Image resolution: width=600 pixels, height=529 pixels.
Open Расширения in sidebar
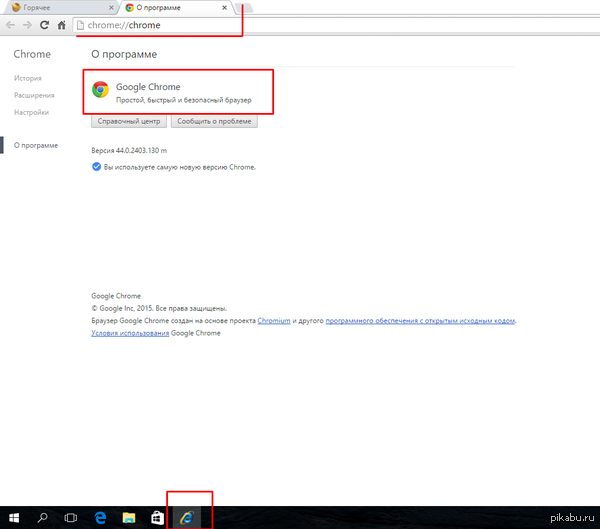34,95
